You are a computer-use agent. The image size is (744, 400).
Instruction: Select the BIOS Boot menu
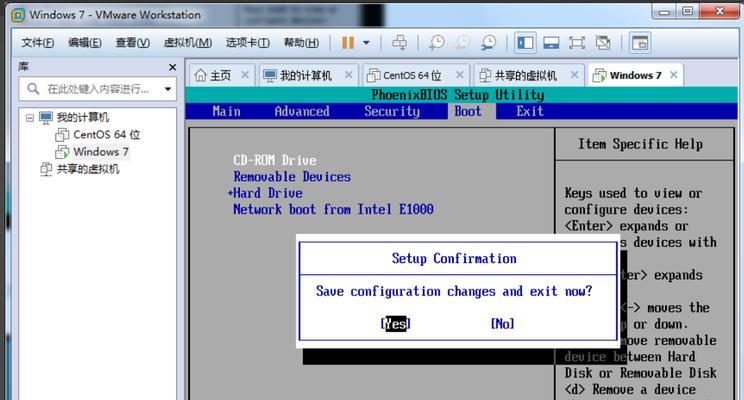(x=468, y=112)
